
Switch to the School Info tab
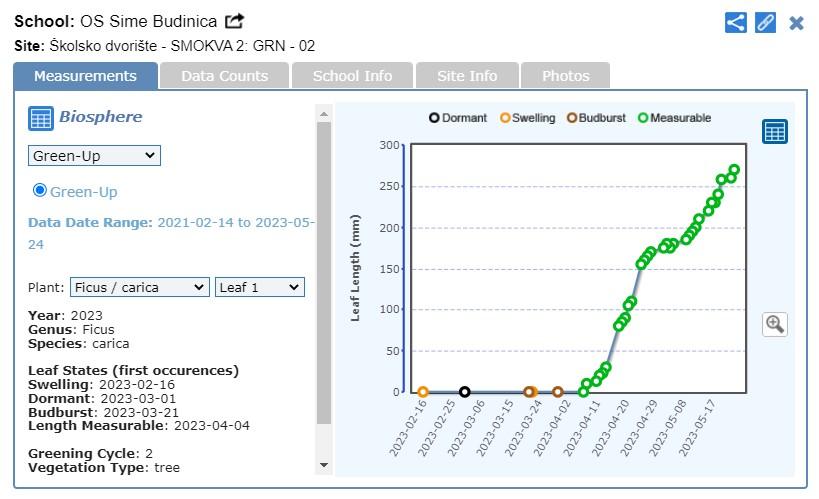pos(352,76)
